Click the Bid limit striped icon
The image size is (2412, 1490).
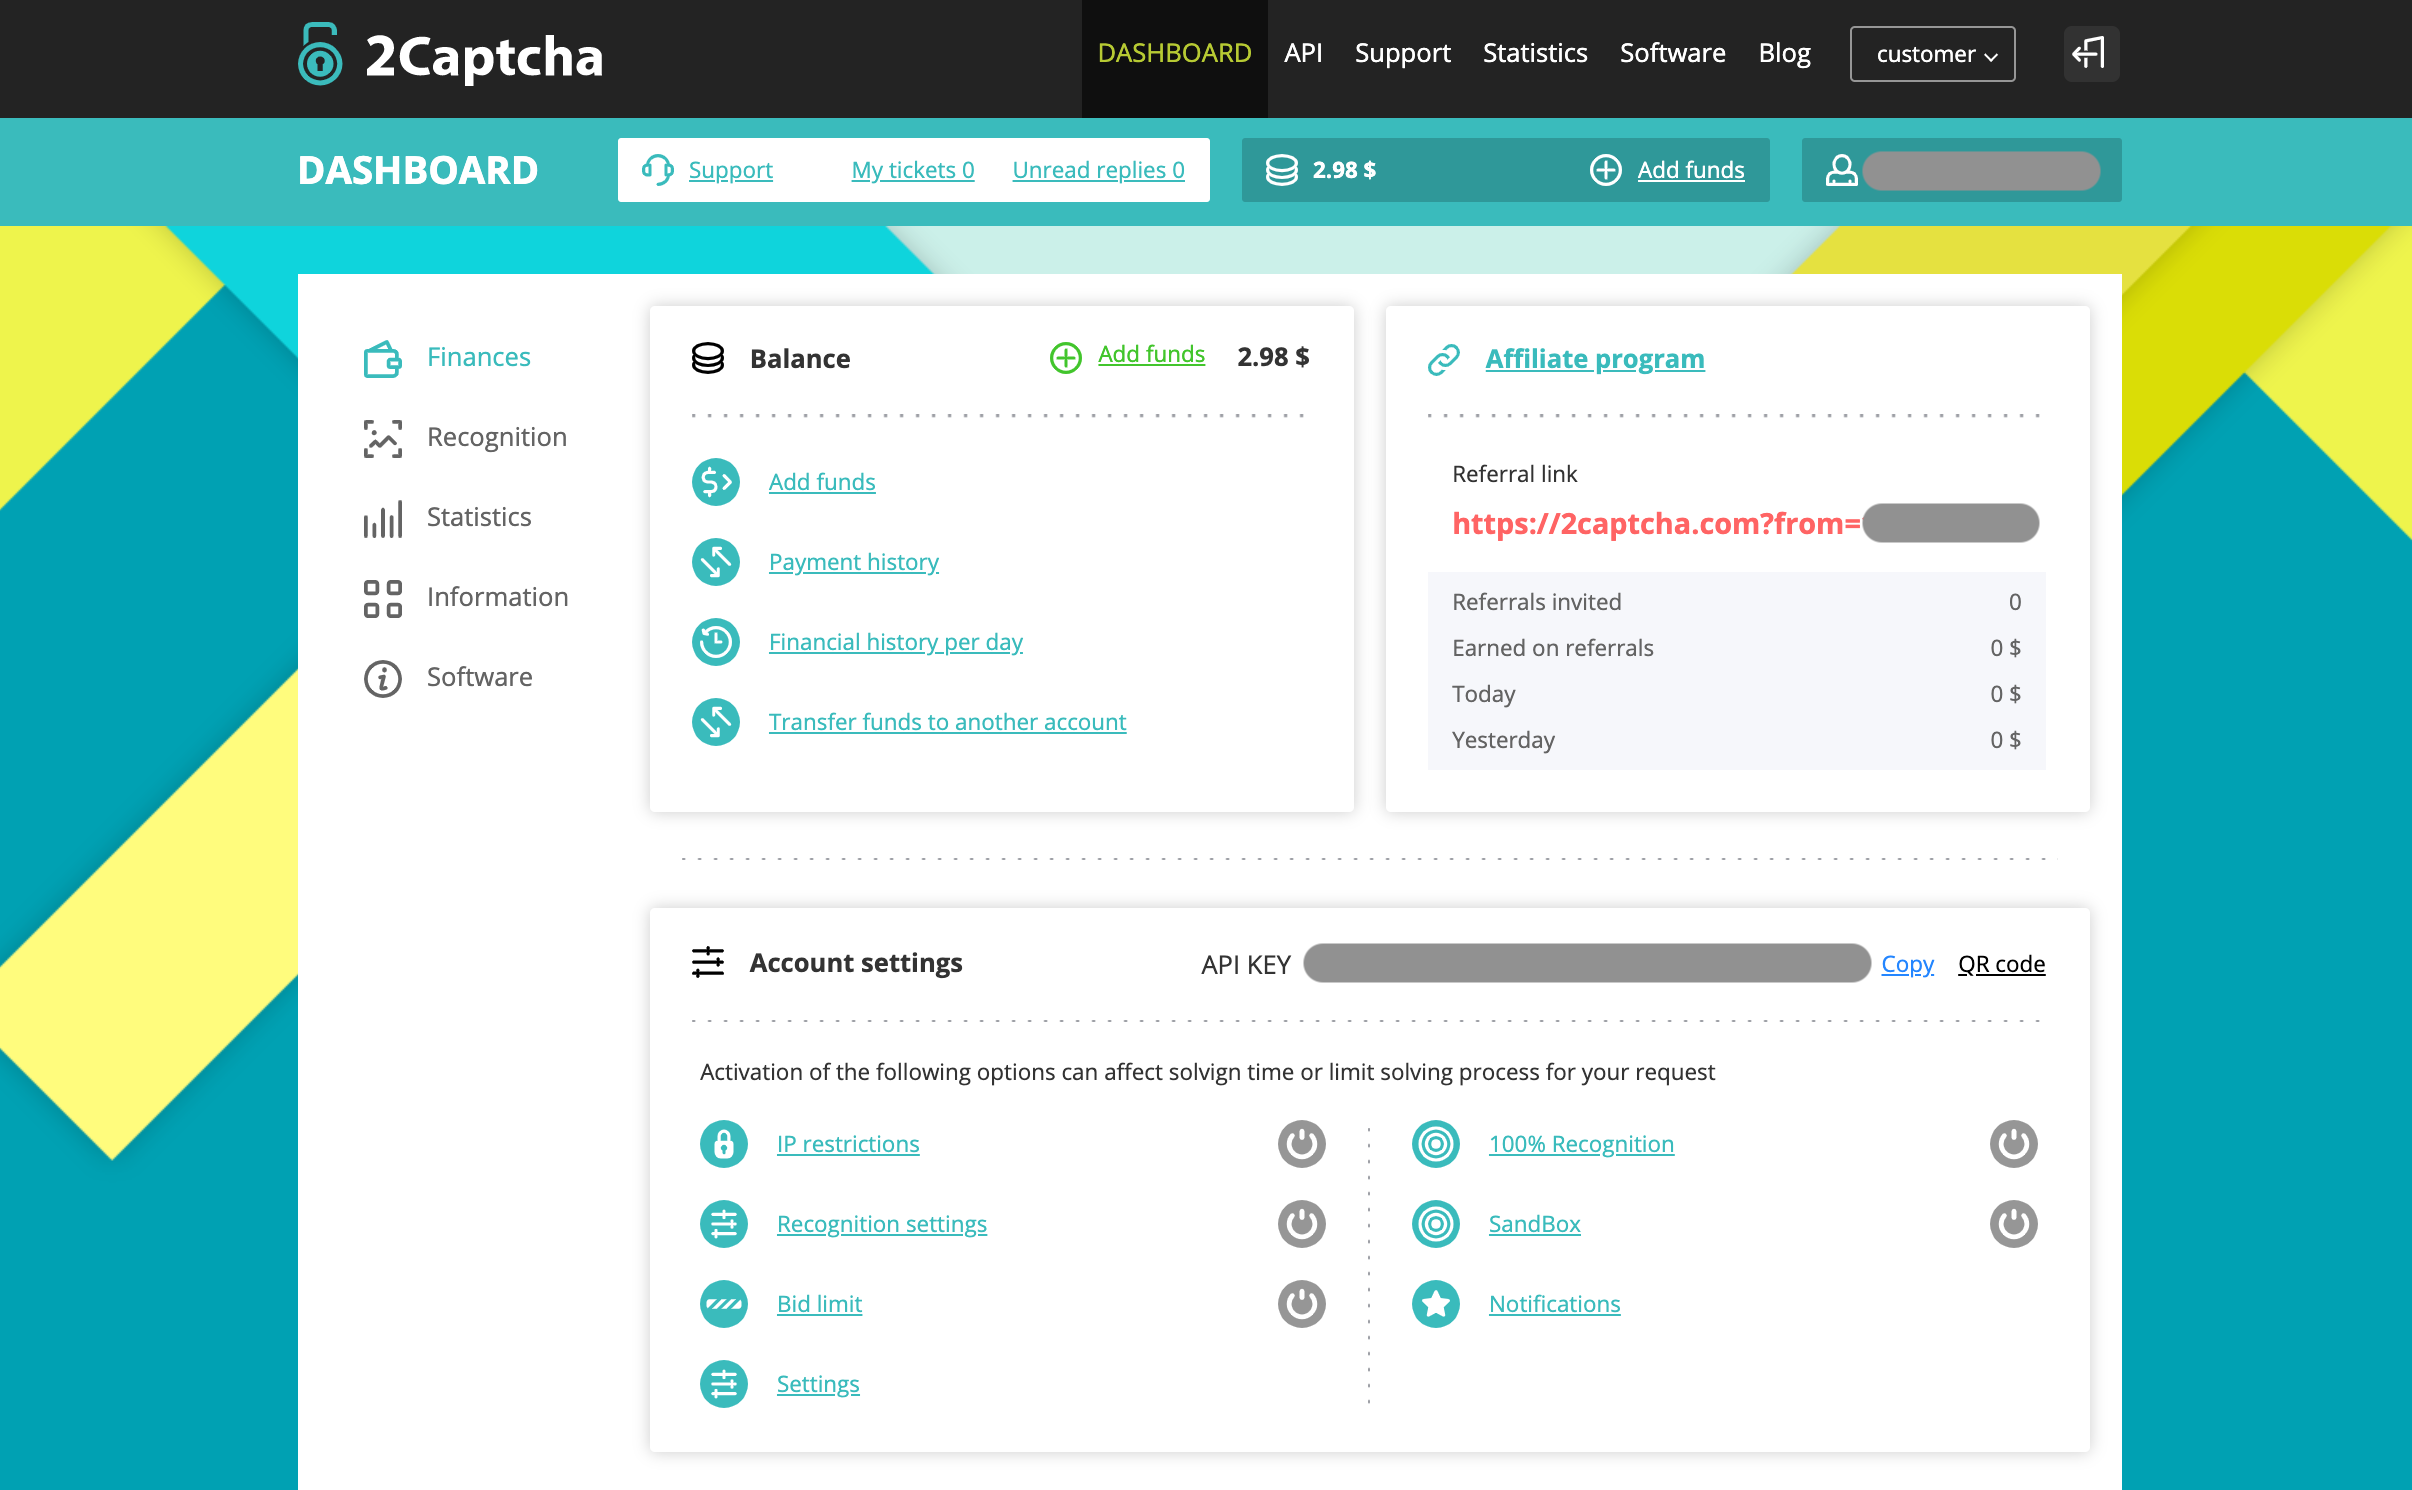pyautogui.click(x=724, y=1304)
